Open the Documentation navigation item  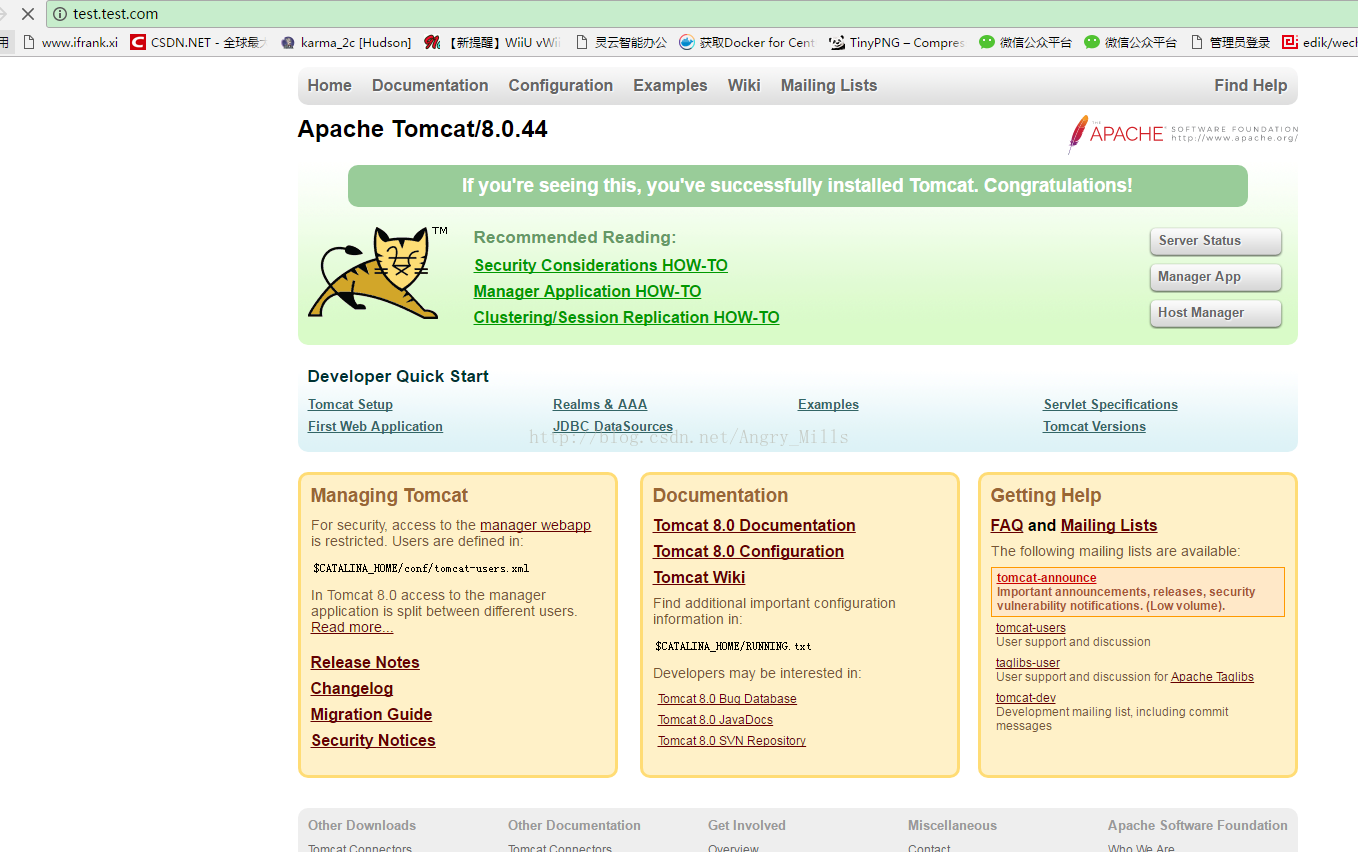point(430,86)
